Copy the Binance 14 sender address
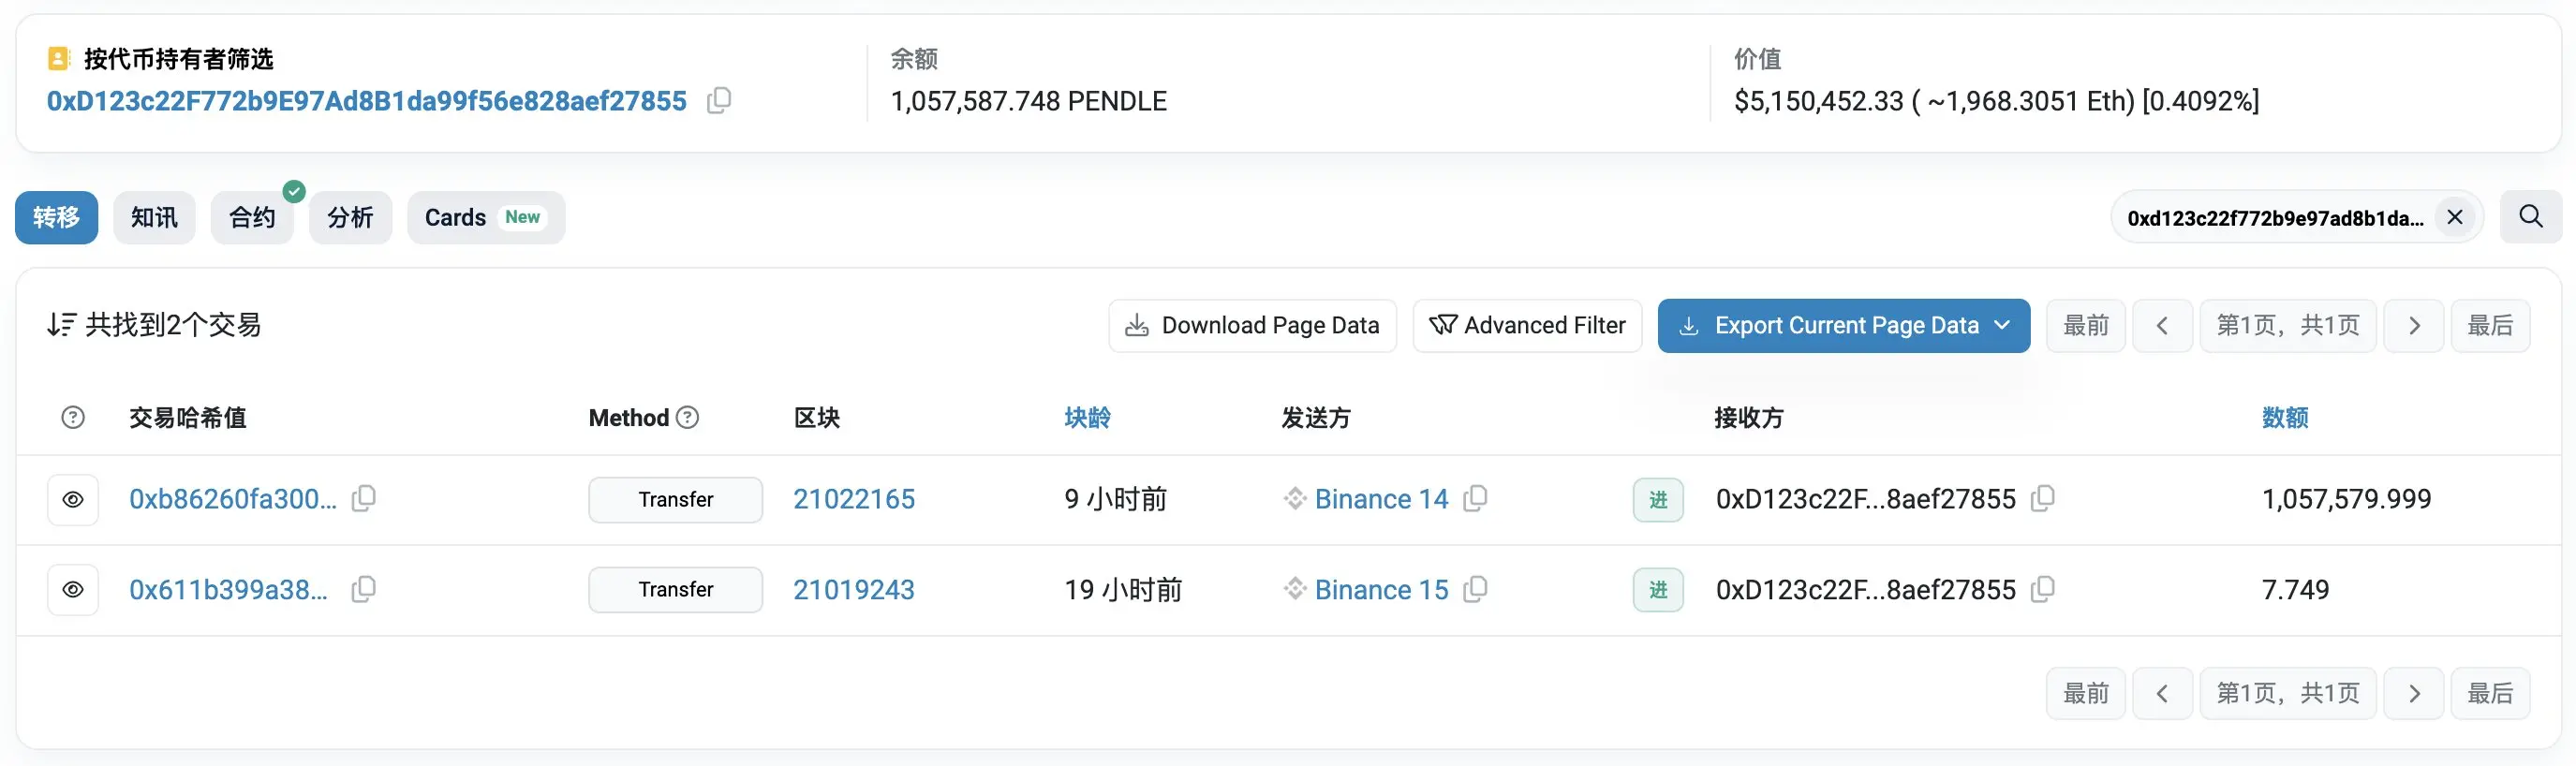 pyautogui.click(x=1475, y=499)
